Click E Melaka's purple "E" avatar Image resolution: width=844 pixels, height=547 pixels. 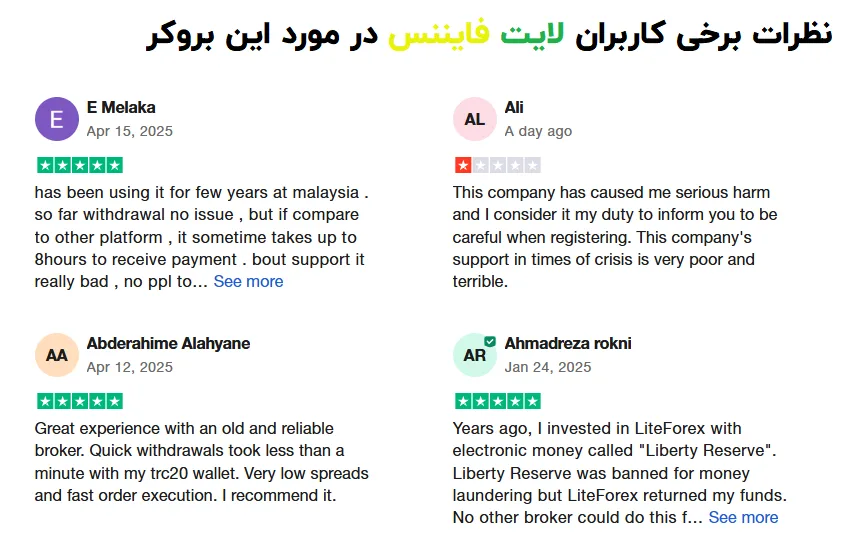tap(56, 119)
